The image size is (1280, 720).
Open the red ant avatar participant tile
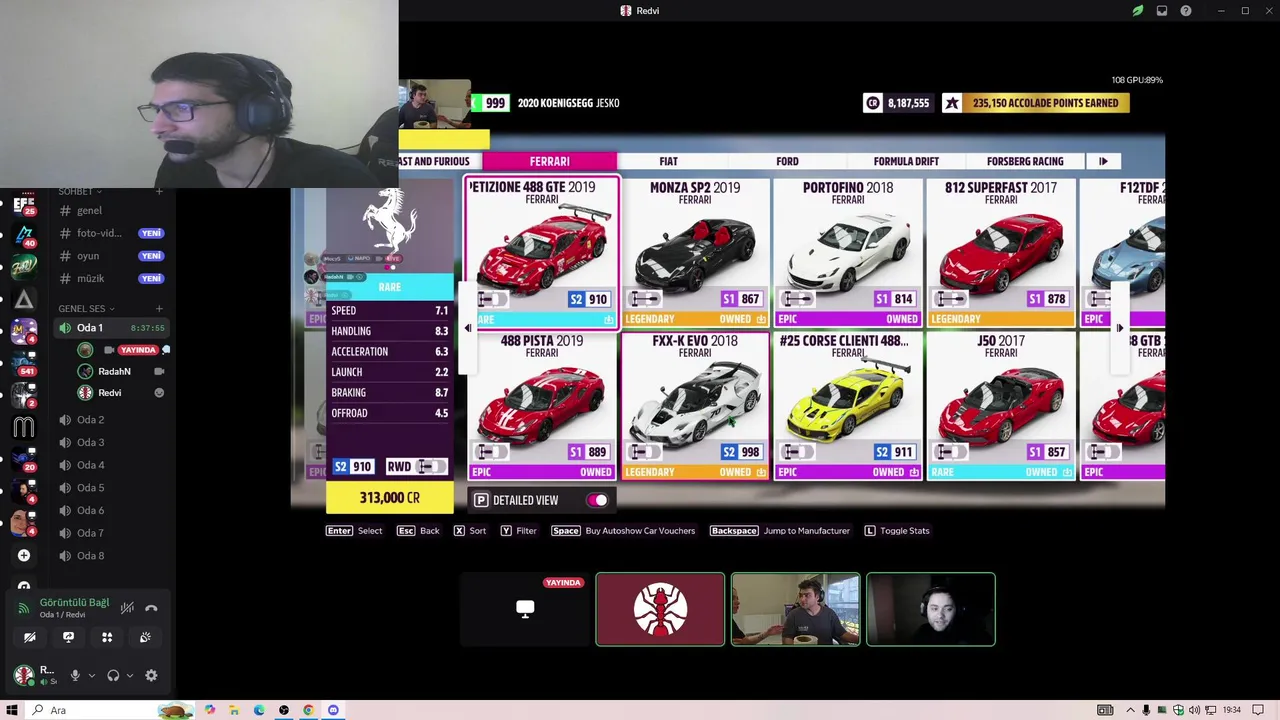point(660,609)
